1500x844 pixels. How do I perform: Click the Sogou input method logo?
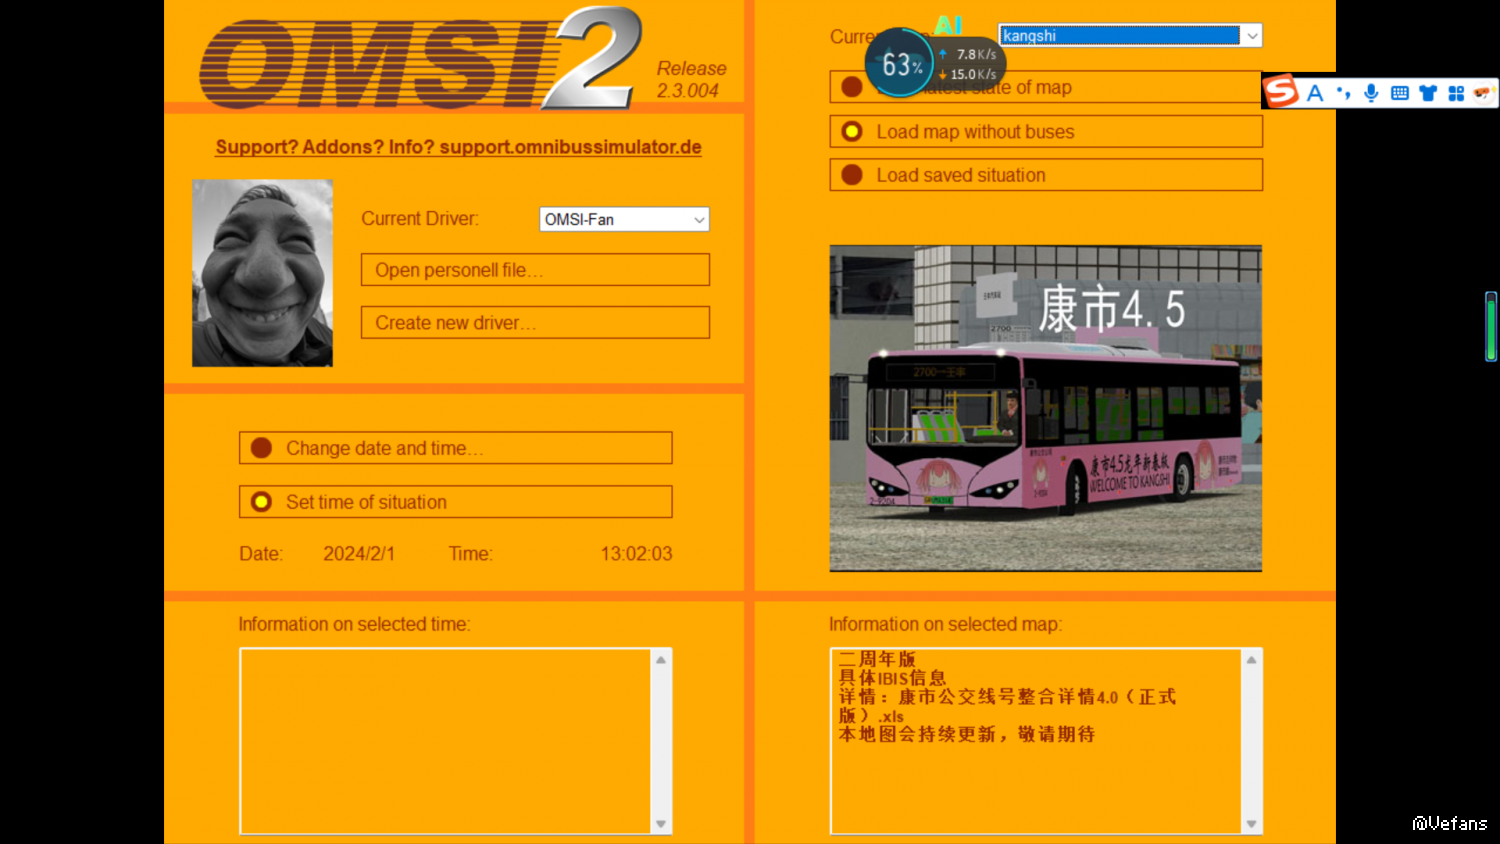click(x=1281, y=92)
